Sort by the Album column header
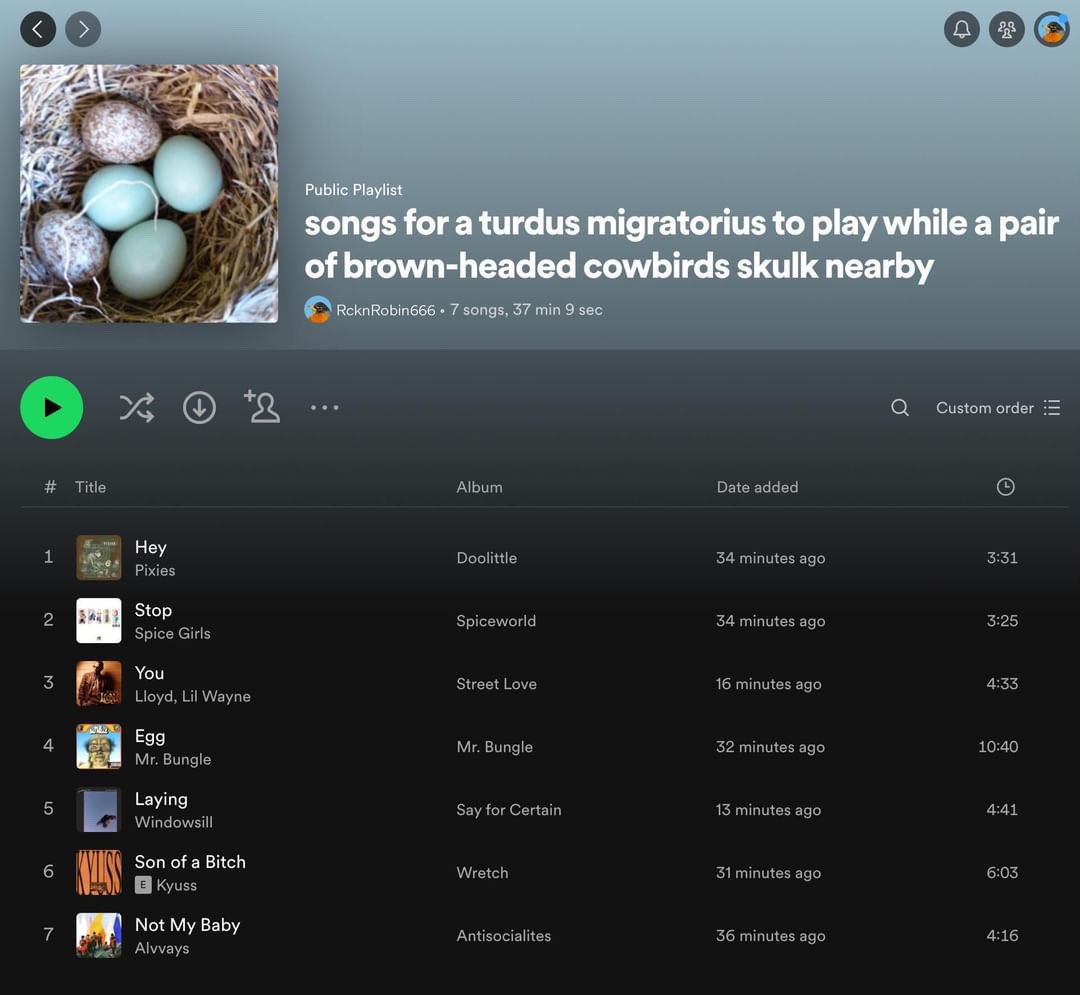Viewport: 1080px width, 995px height. tap(479, 487)
